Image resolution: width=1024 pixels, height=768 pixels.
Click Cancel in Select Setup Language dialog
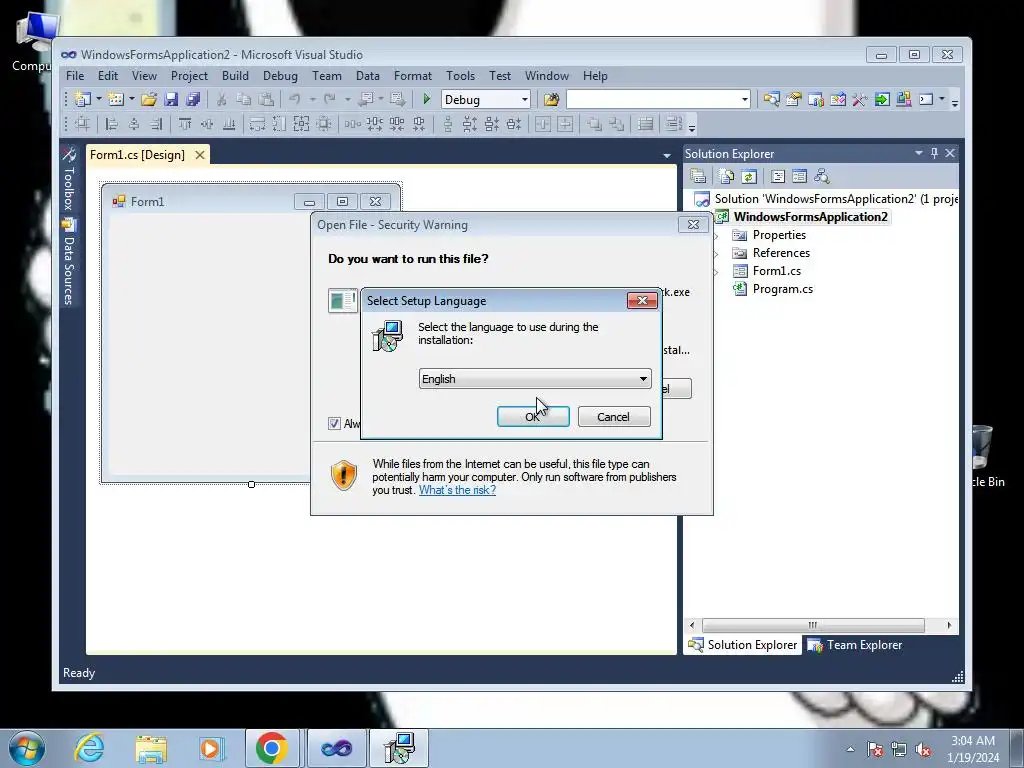coord(614,417)
